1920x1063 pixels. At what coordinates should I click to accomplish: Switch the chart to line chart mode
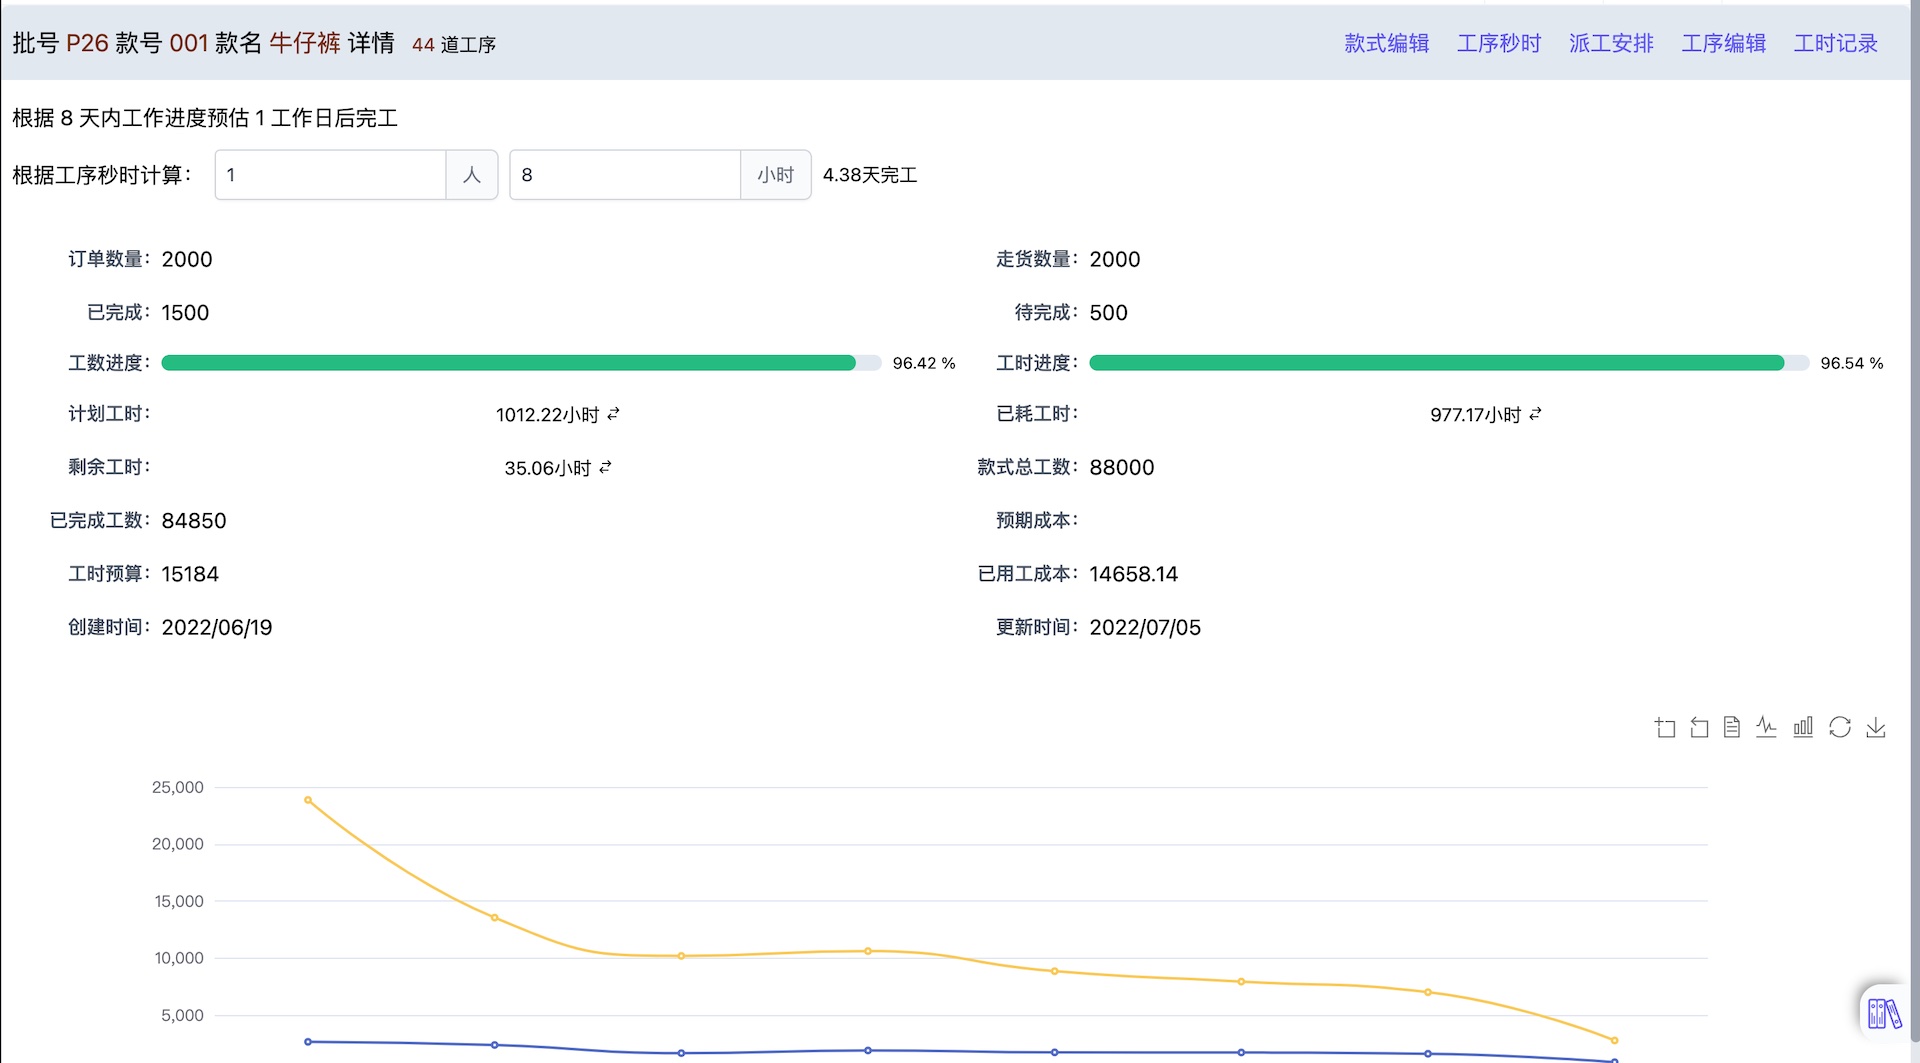[1766, 727]
